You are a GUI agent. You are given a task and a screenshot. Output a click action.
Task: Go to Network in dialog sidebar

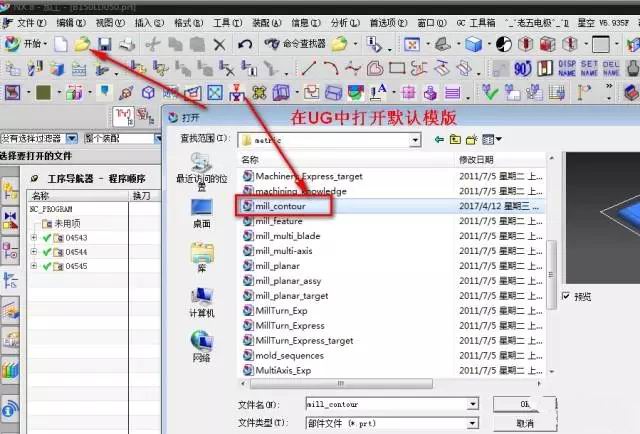(202, 346)
